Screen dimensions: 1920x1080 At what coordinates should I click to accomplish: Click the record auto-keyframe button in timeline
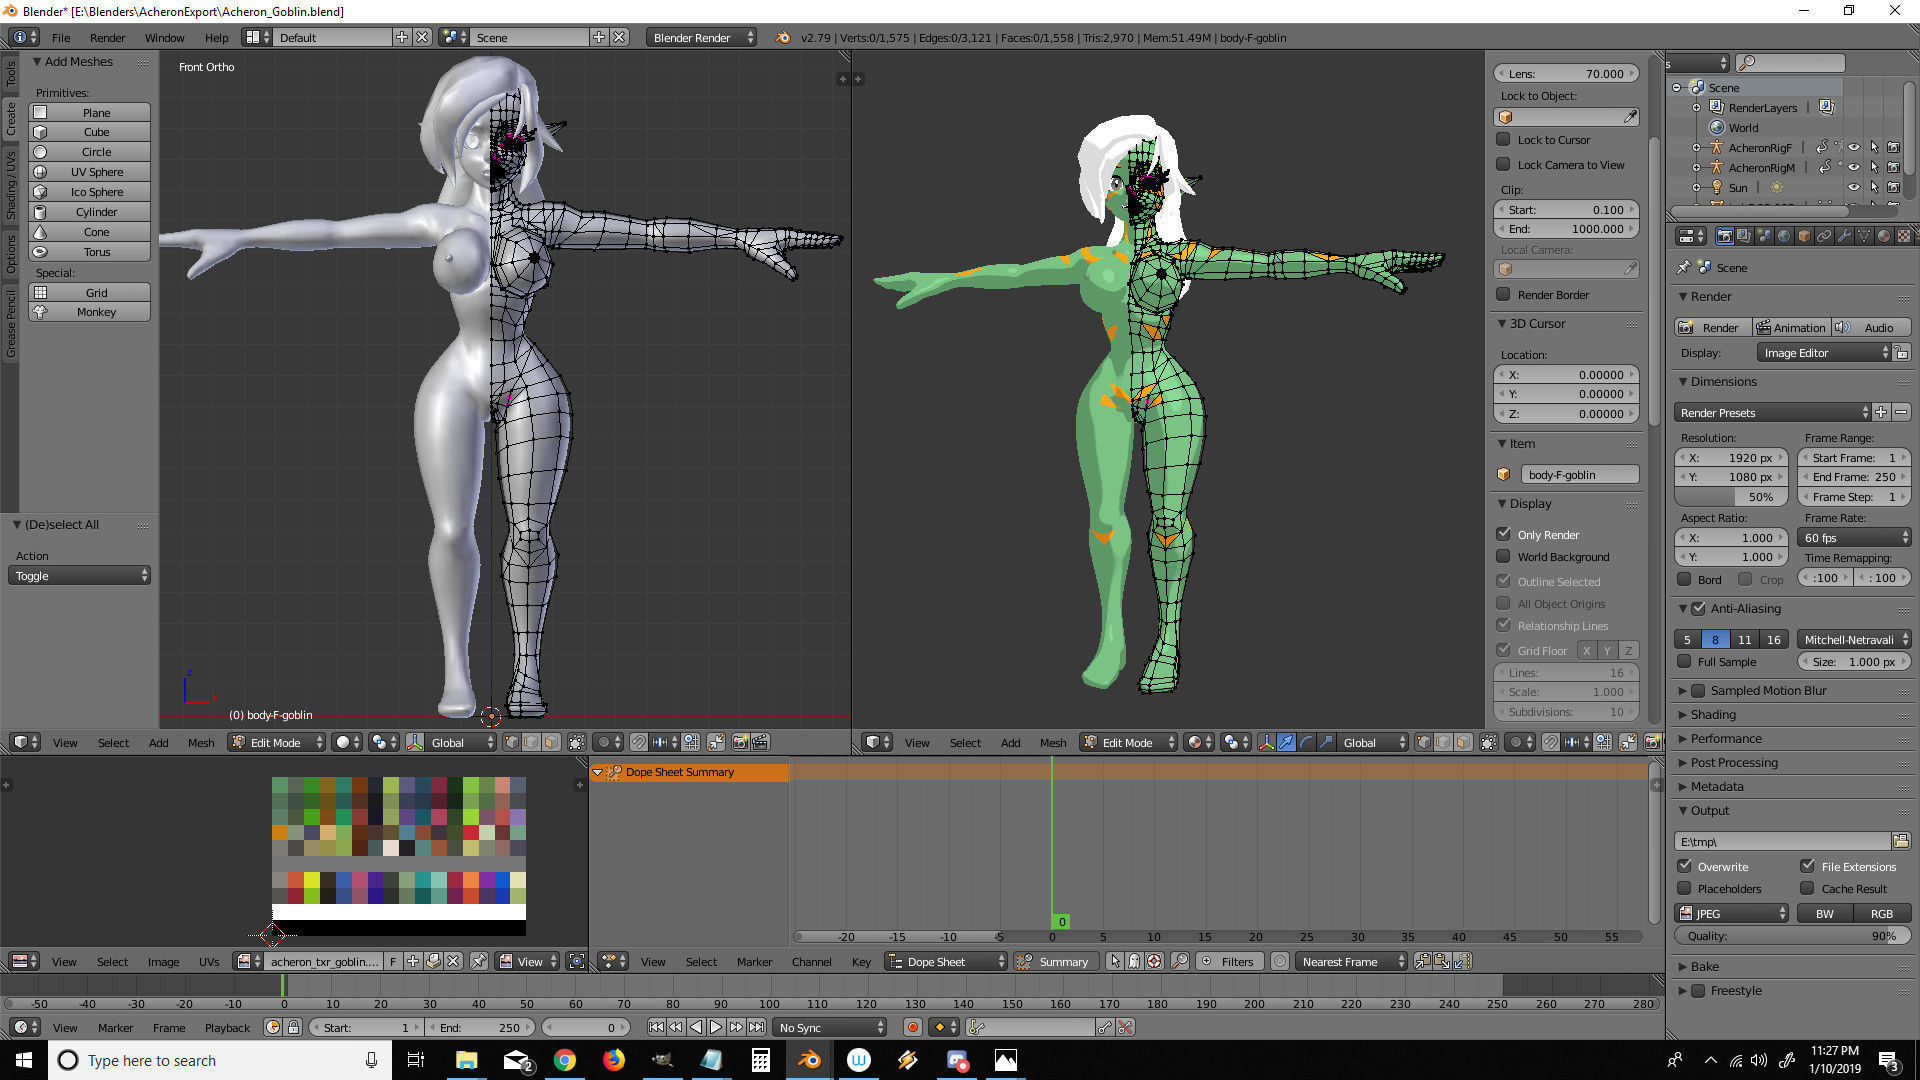[912, 1027]
